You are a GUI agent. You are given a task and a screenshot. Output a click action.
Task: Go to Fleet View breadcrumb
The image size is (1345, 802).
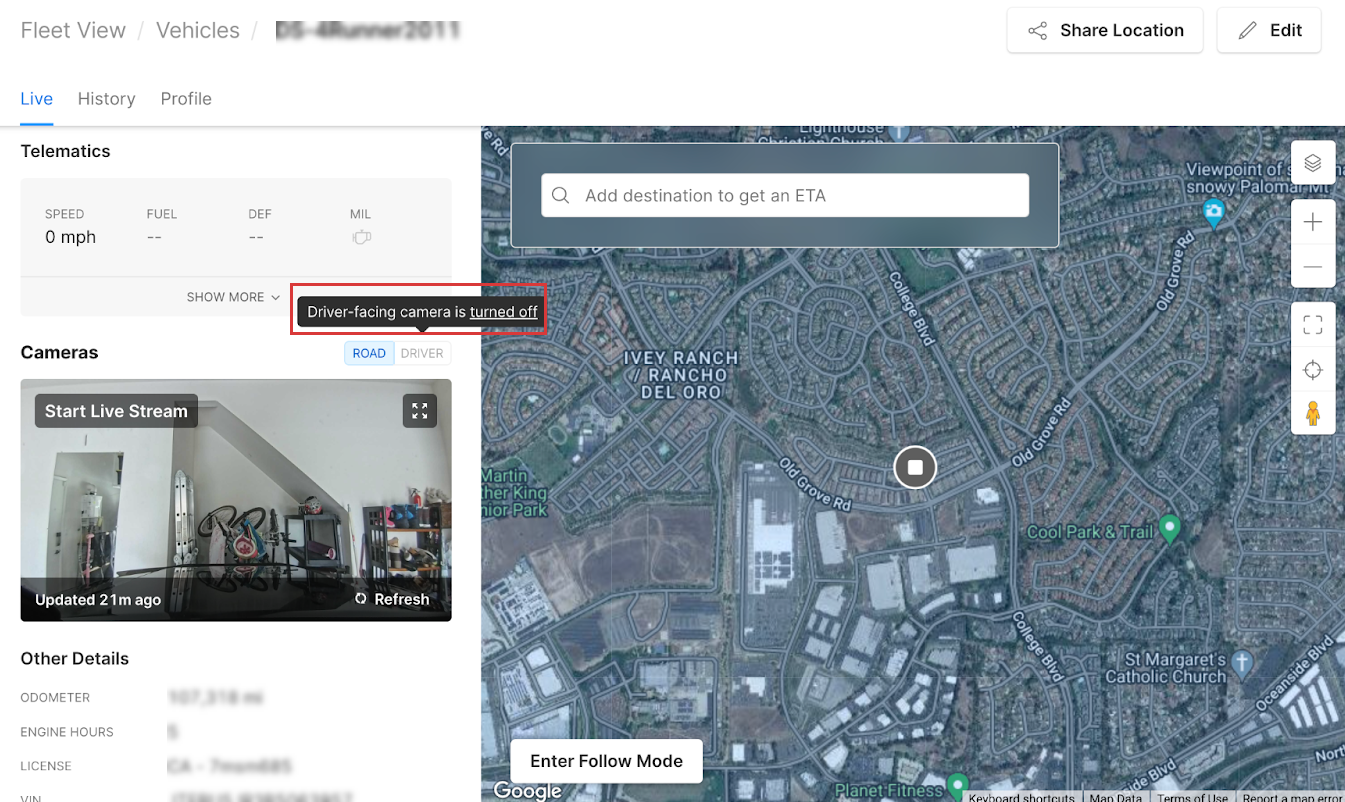coord(73,30)
